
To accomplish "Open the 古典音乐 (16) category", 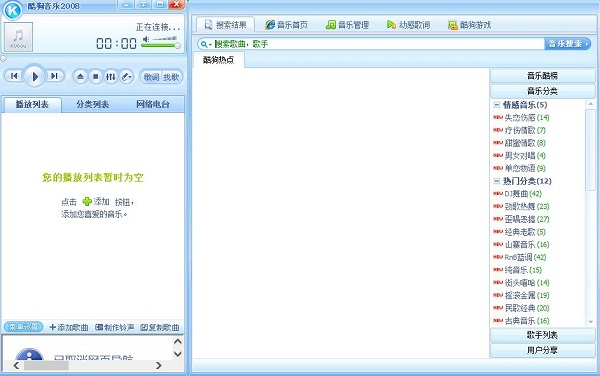I will pos(527,321).
